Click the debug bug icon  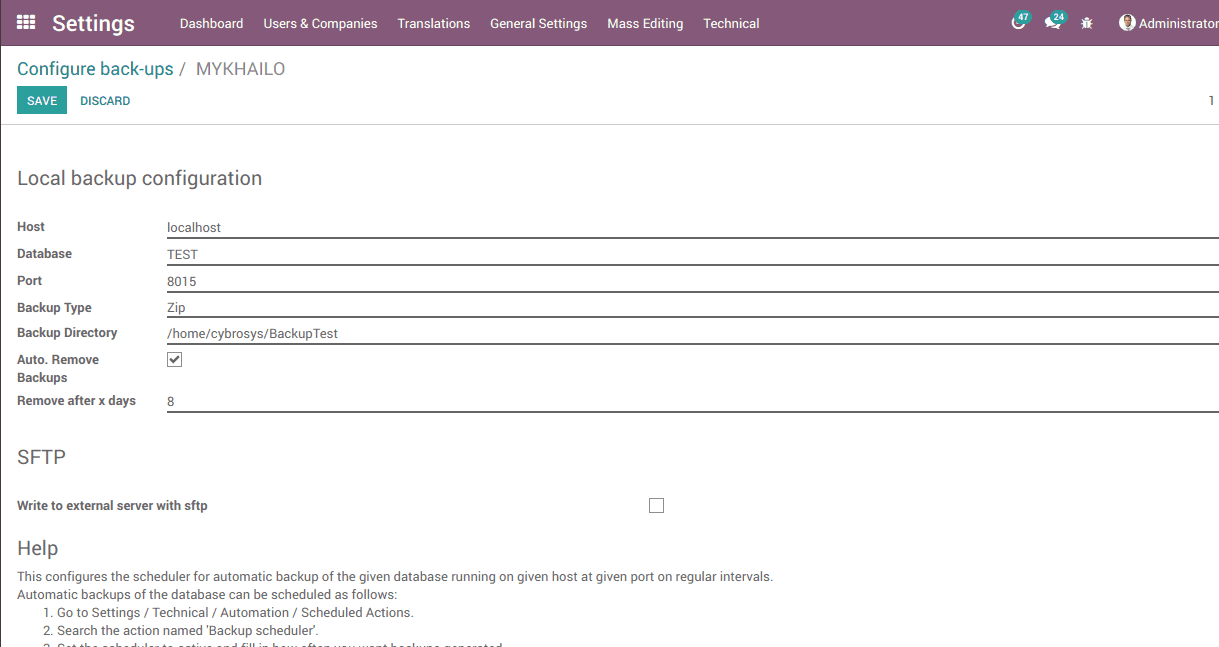[x=1087, y=23]
